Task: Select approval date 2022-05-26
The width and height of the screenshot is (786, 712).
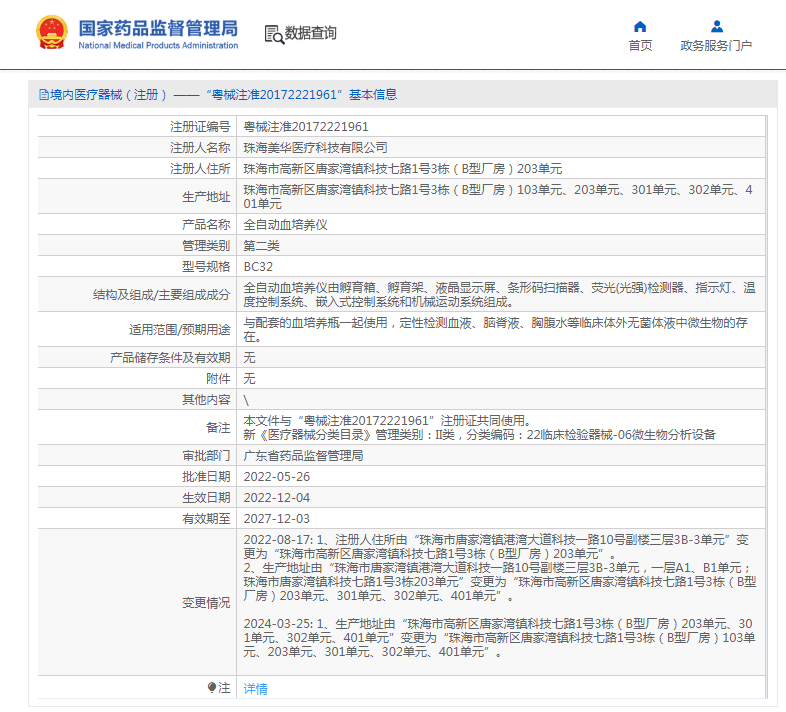Action: (x=277, y=476)
